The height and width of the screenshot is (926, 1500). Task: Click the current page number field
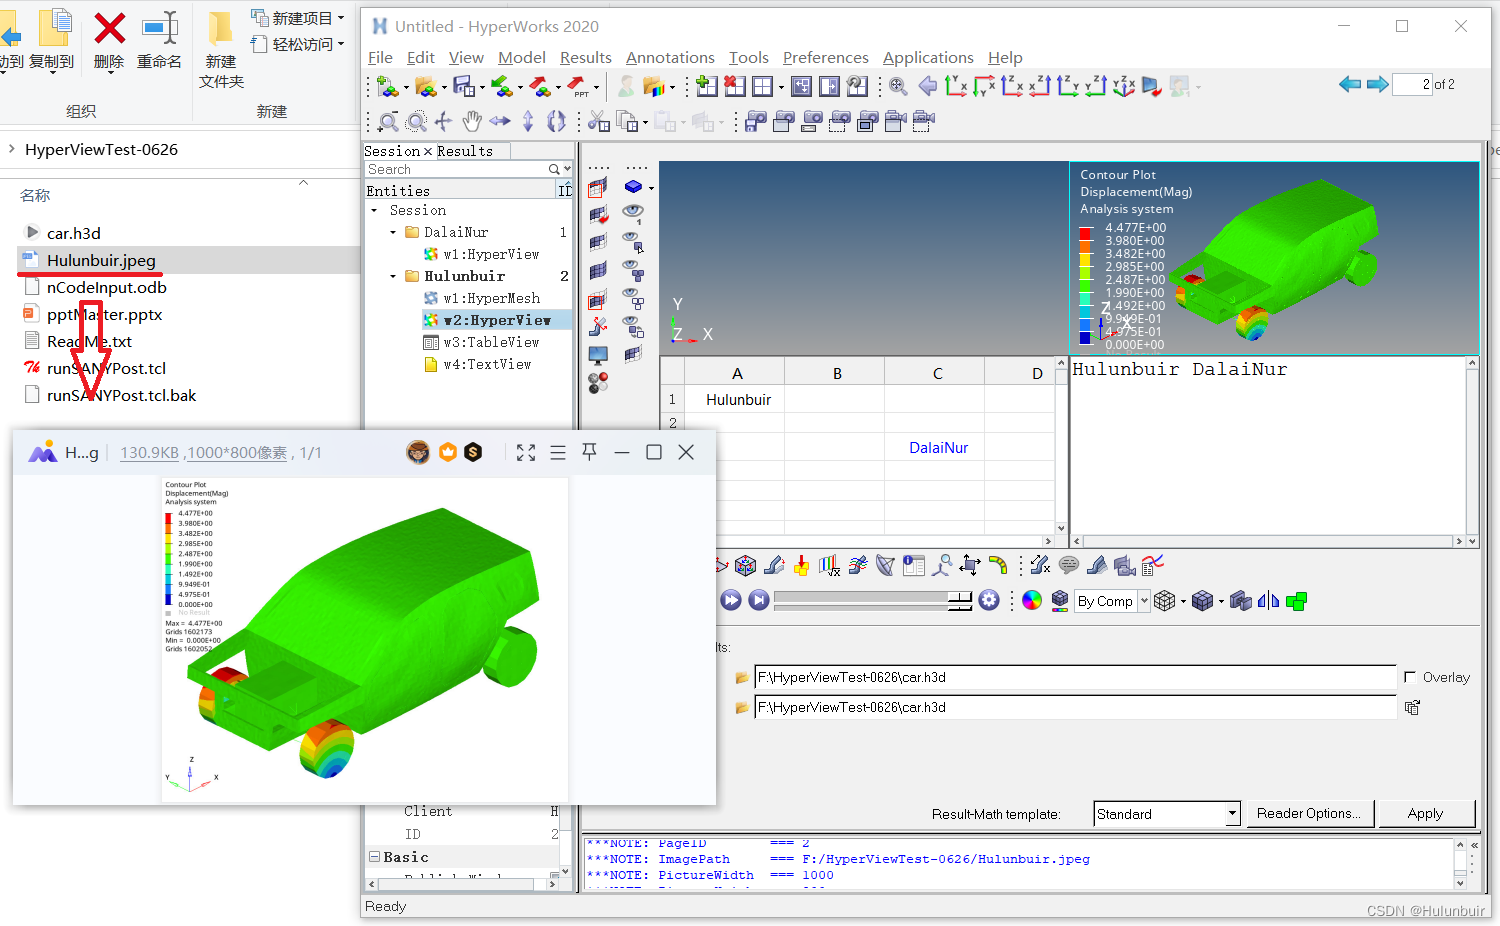1412,84
